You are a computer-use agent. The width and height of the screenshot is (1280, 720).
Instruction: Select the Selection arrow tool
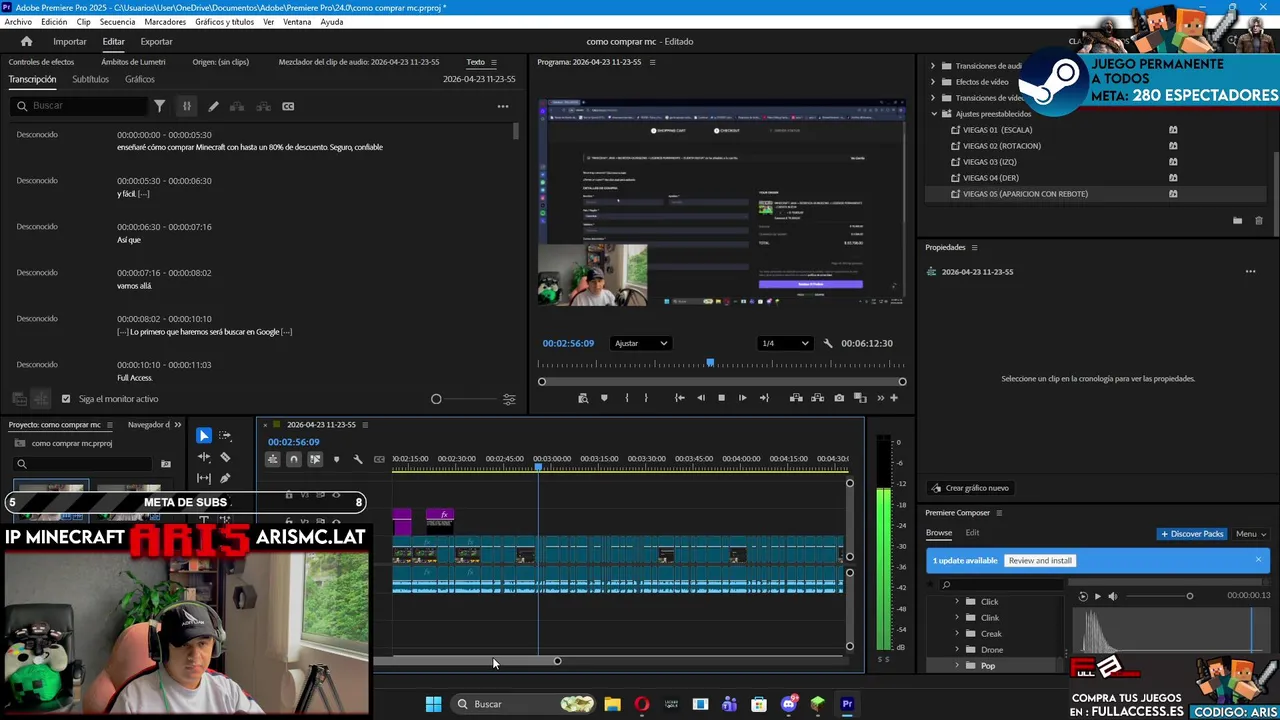[204, 435]
